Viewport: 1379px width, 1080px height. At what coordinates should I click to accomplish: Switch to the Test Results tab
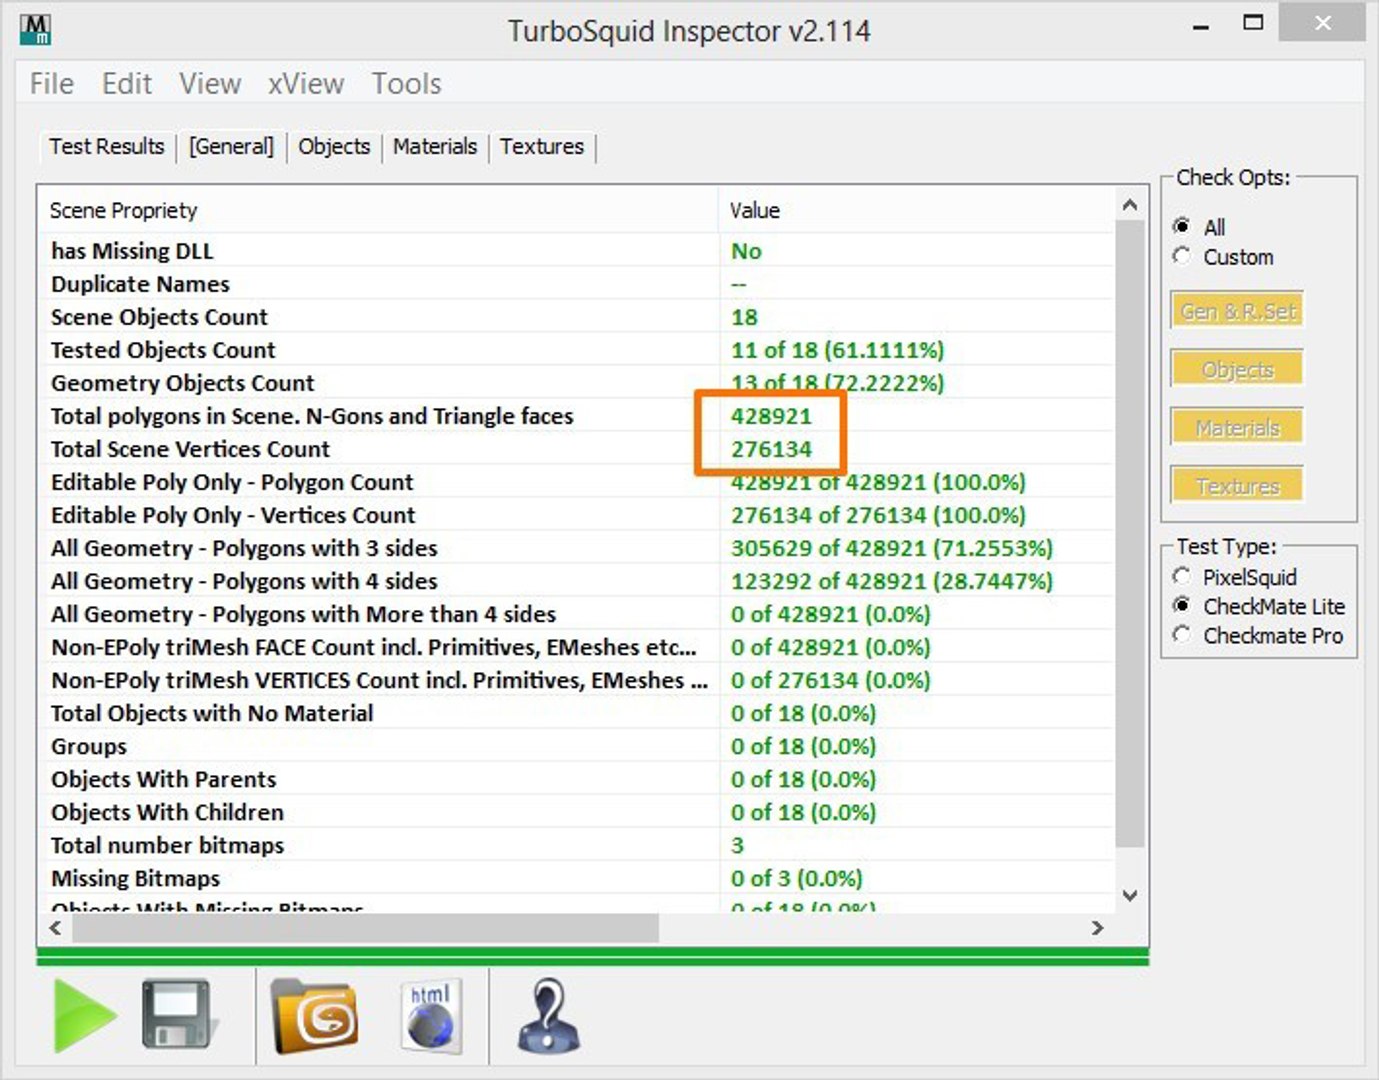coord(107,146)
